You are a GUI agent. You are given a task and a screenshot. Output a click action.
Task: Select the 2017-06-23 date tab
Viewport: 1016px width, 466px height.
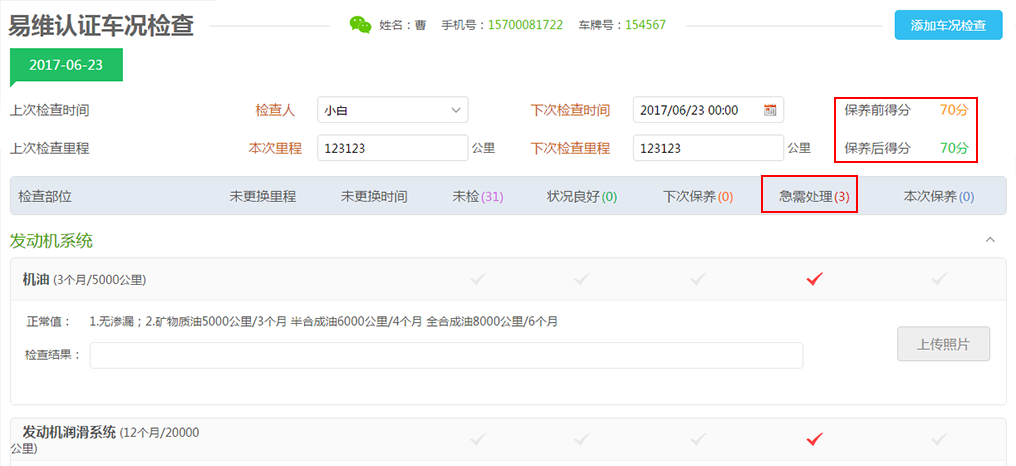(x=65, y=64)
